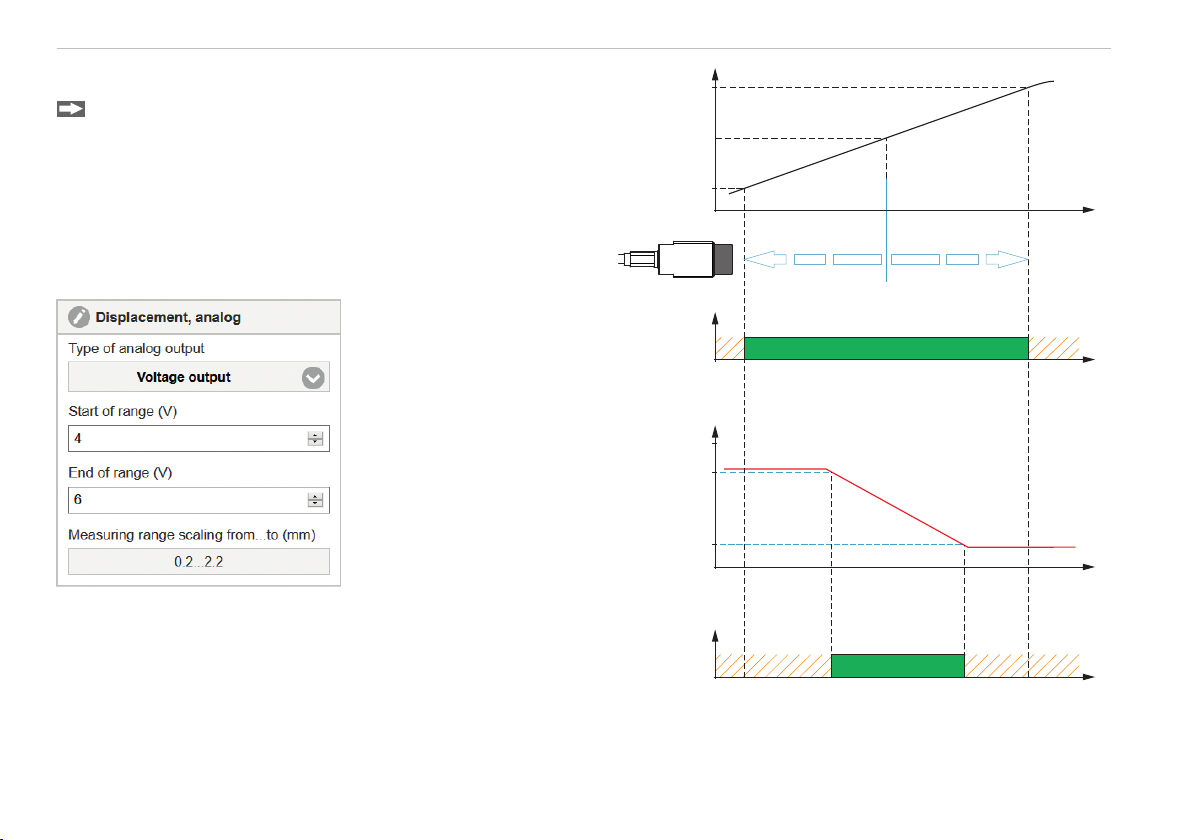The image size is (1192, 840).
Task: Click the dark right-arrow icon at top left
Action: pyautogui.click(x=71, y=109)
